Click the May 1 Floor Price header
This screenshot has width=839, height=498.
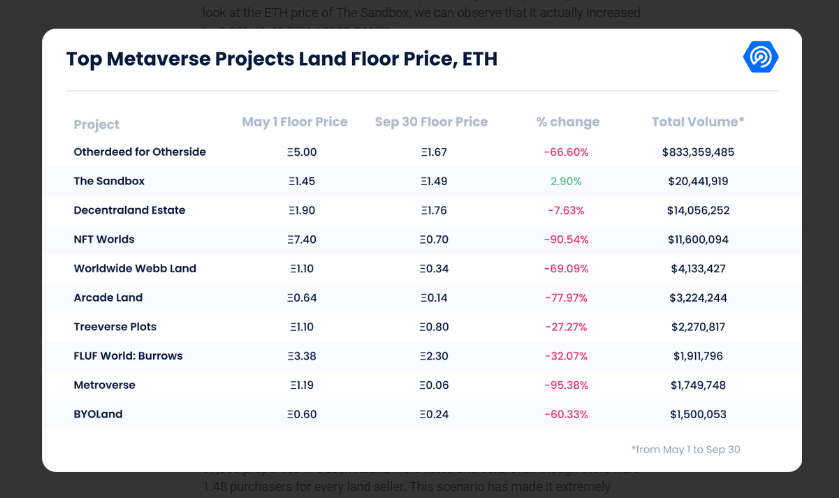295,122
